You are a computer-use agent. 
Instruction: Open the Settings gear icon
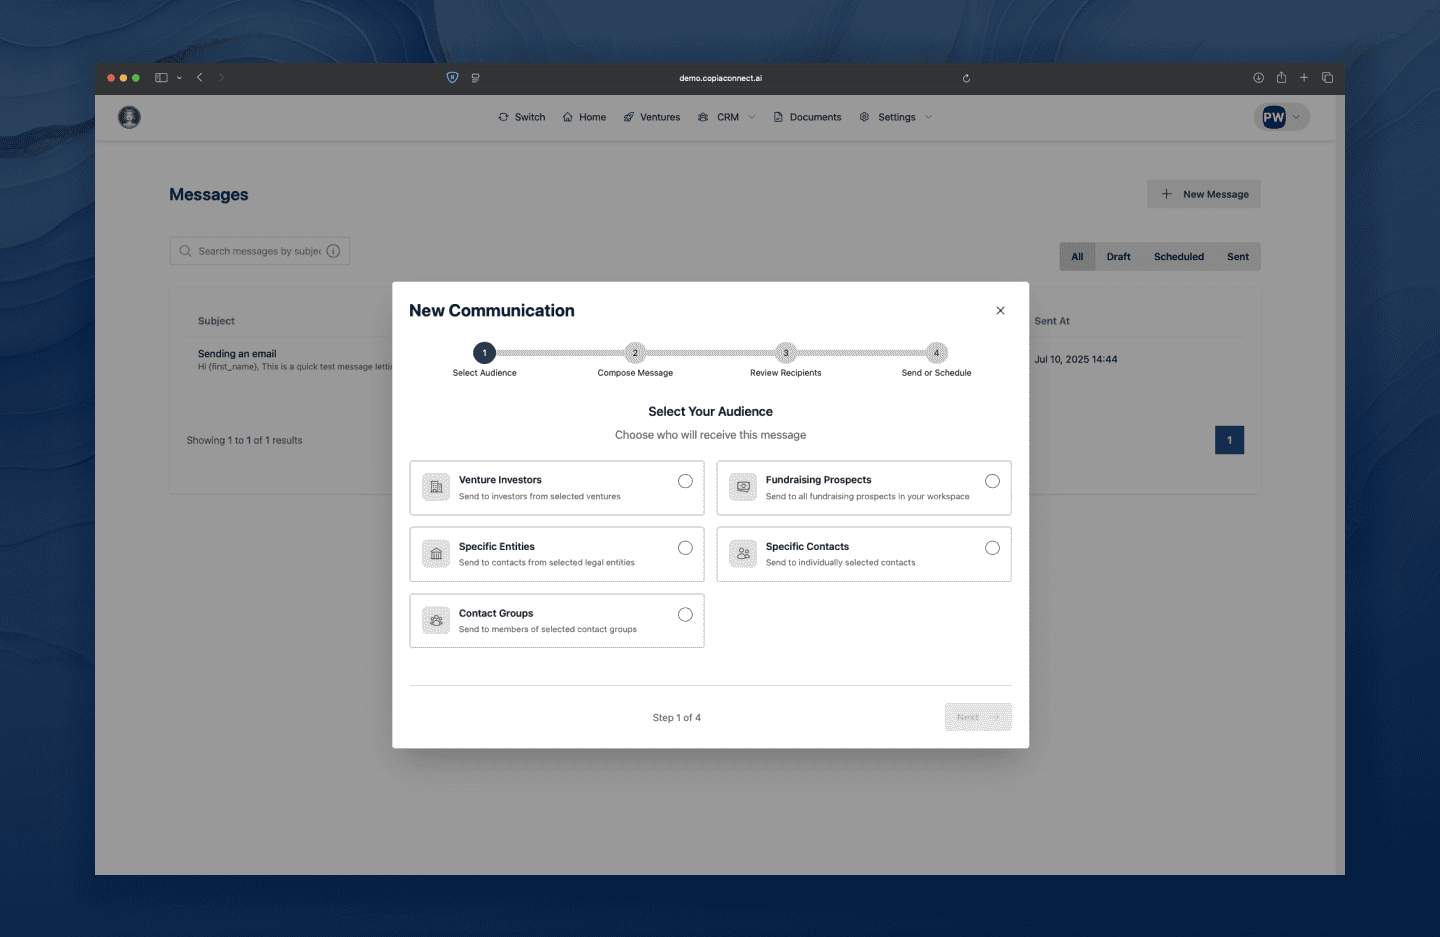pos(864,117)
